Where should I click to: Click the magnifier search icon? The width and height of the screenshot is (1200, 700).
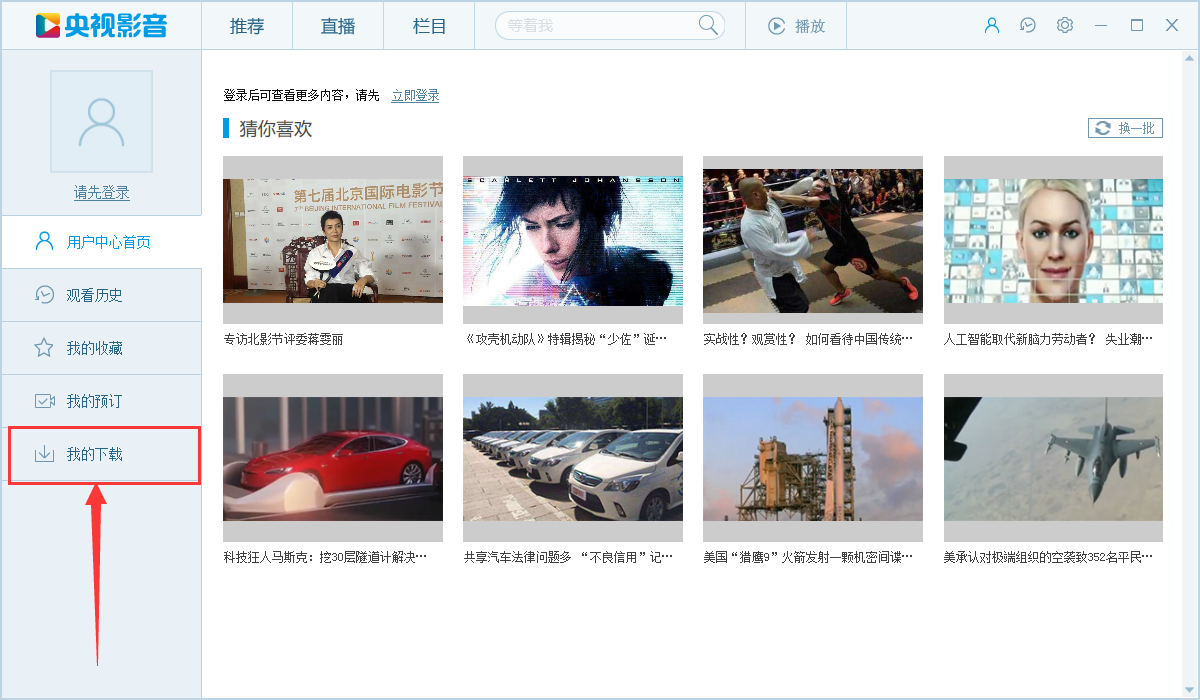click(x=708, y=25)
